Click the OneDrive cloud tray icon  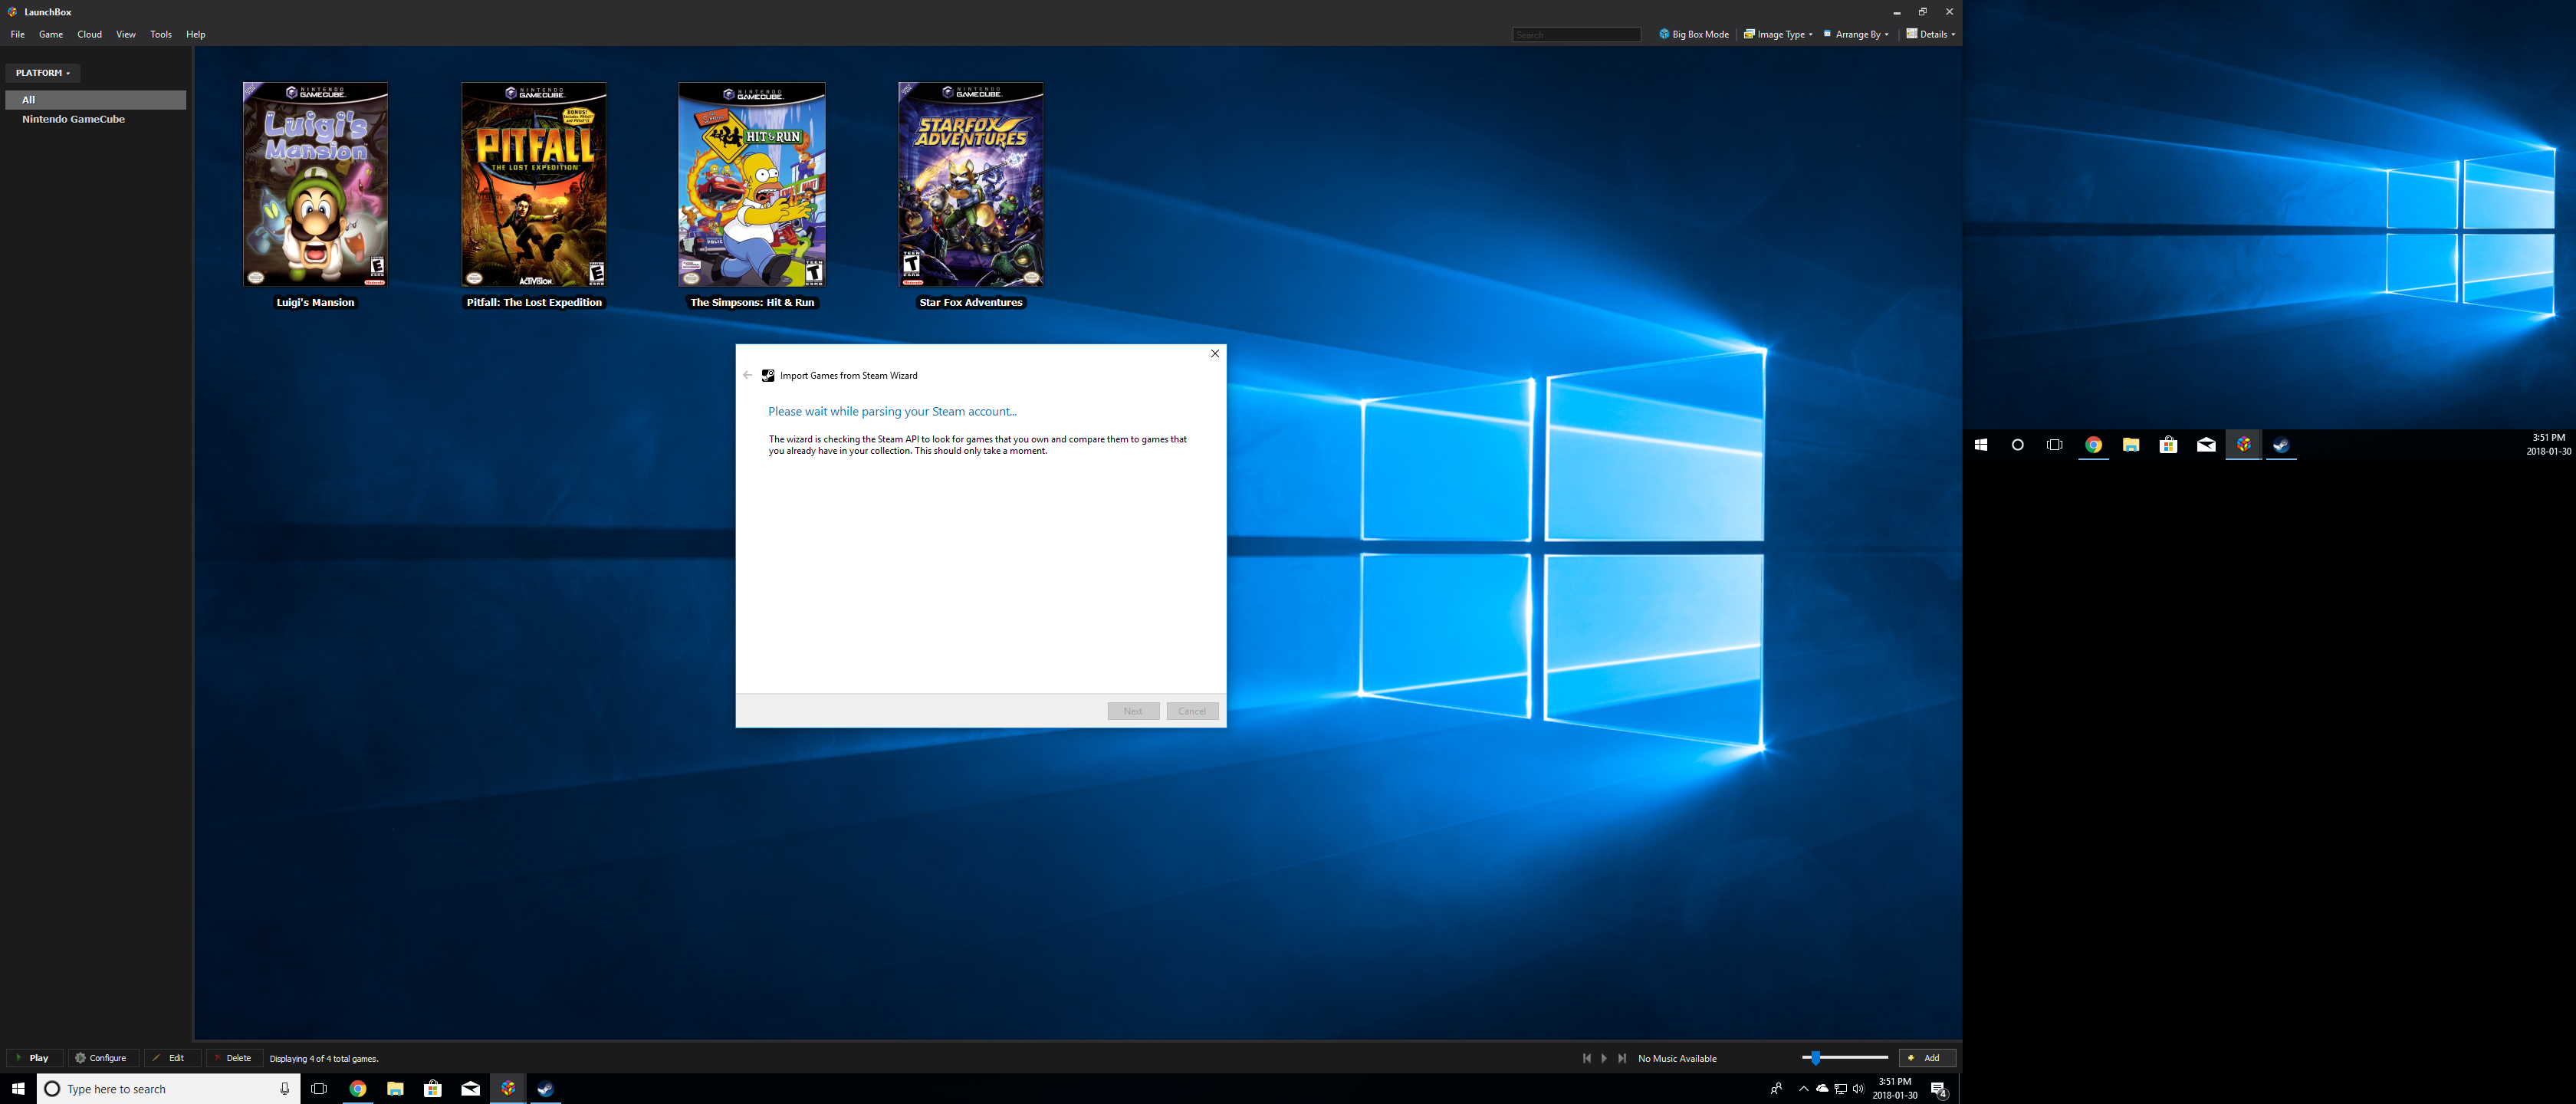point(1822,1089)
